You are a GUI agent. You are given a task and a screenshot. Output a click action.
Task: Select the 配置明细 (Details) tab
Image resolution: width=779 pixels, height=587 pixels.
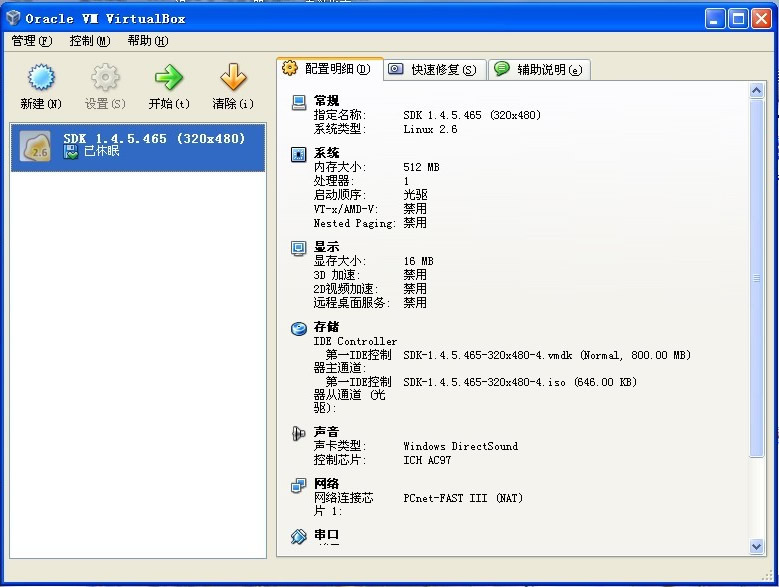tap(328, 69)
